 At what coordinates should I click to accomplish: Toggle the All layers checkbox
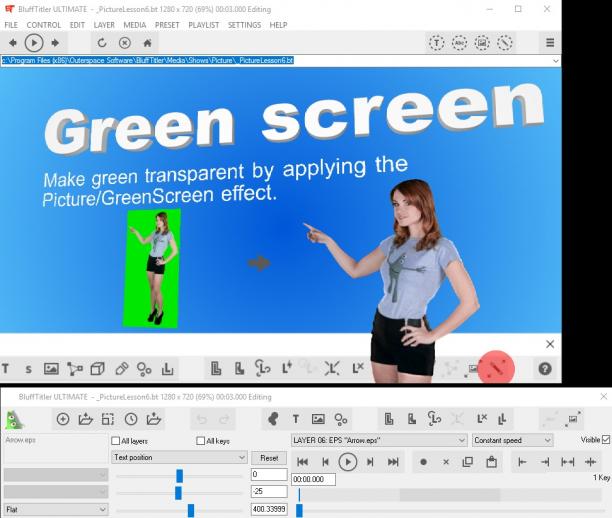click(x=116, y=441)
